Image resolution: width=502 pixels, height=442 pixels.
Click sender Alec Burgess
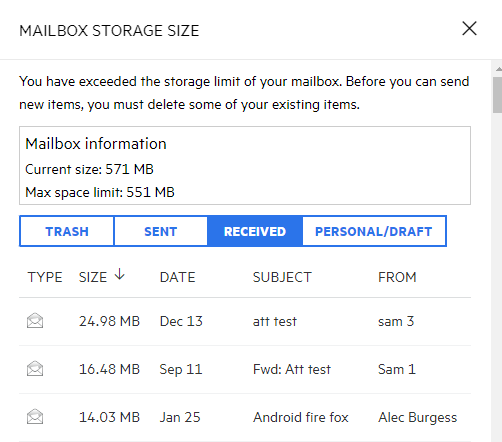click(417, 417)
